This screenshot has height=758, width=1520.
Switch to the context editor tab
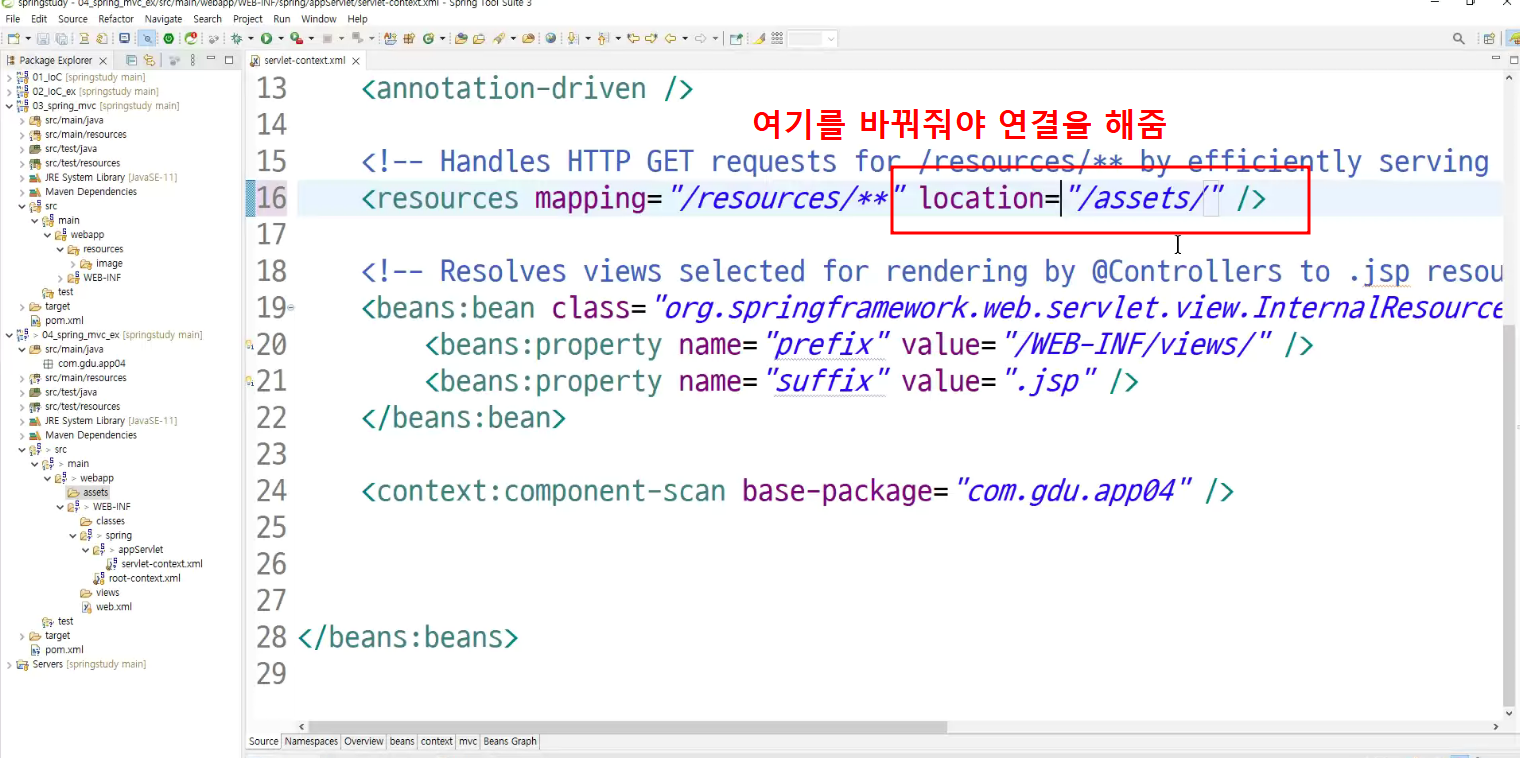[436, 741]
